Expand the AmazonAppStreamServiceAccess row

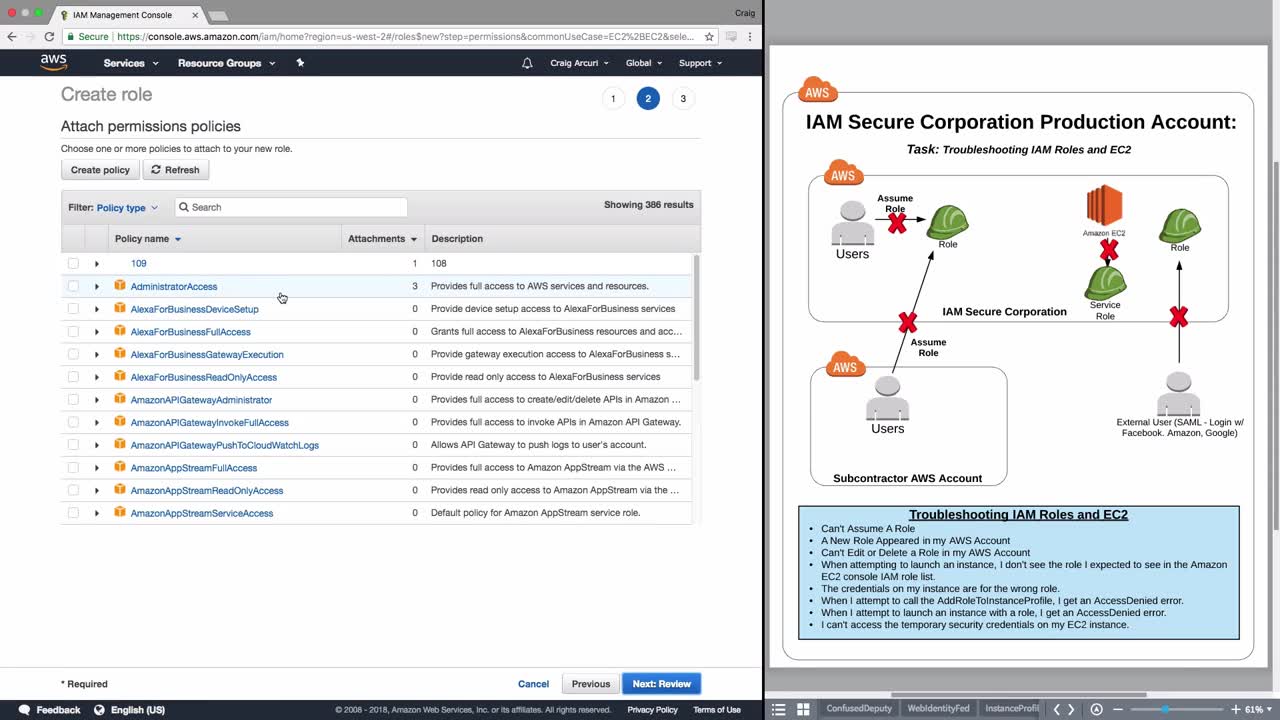tap(97, 513)
